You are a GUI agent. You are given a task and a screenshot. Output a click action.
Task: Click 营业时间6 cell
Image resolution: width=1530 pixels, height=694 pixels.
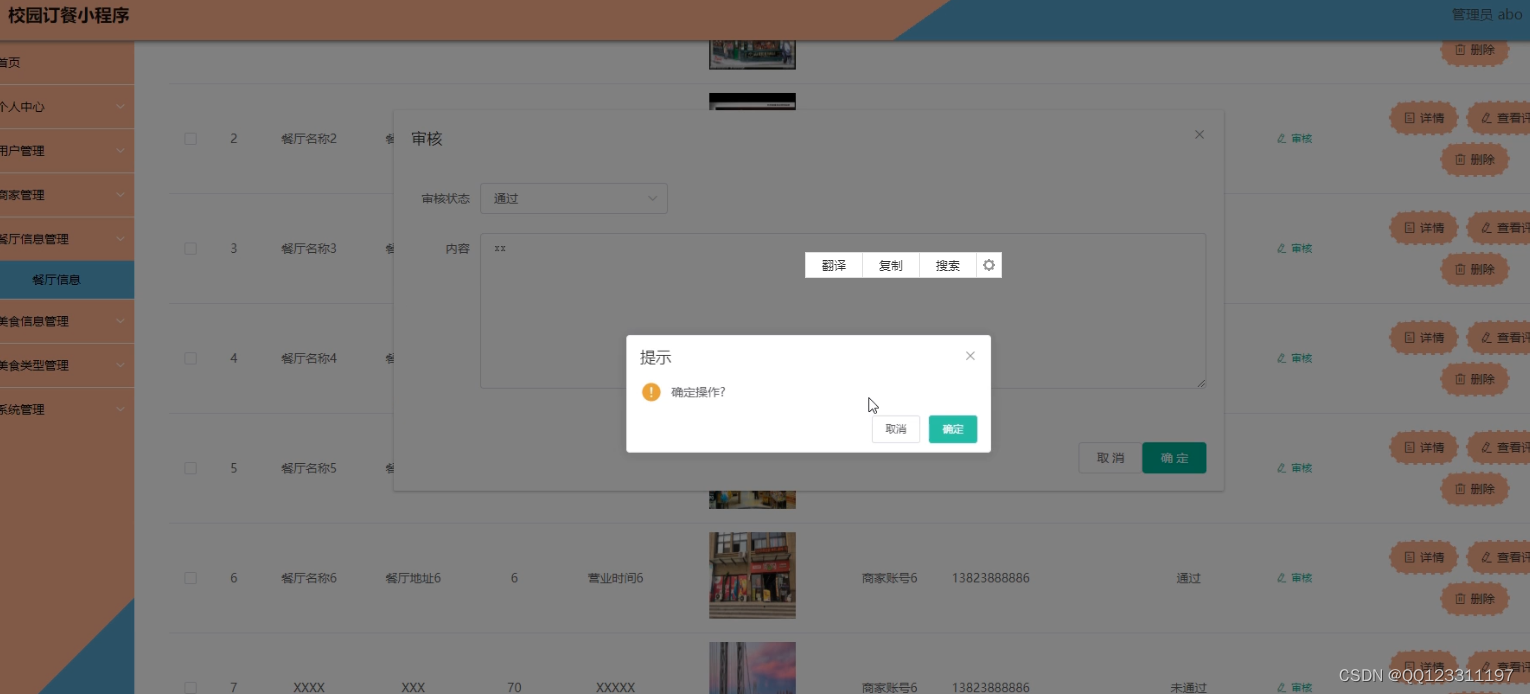[615, 578]
